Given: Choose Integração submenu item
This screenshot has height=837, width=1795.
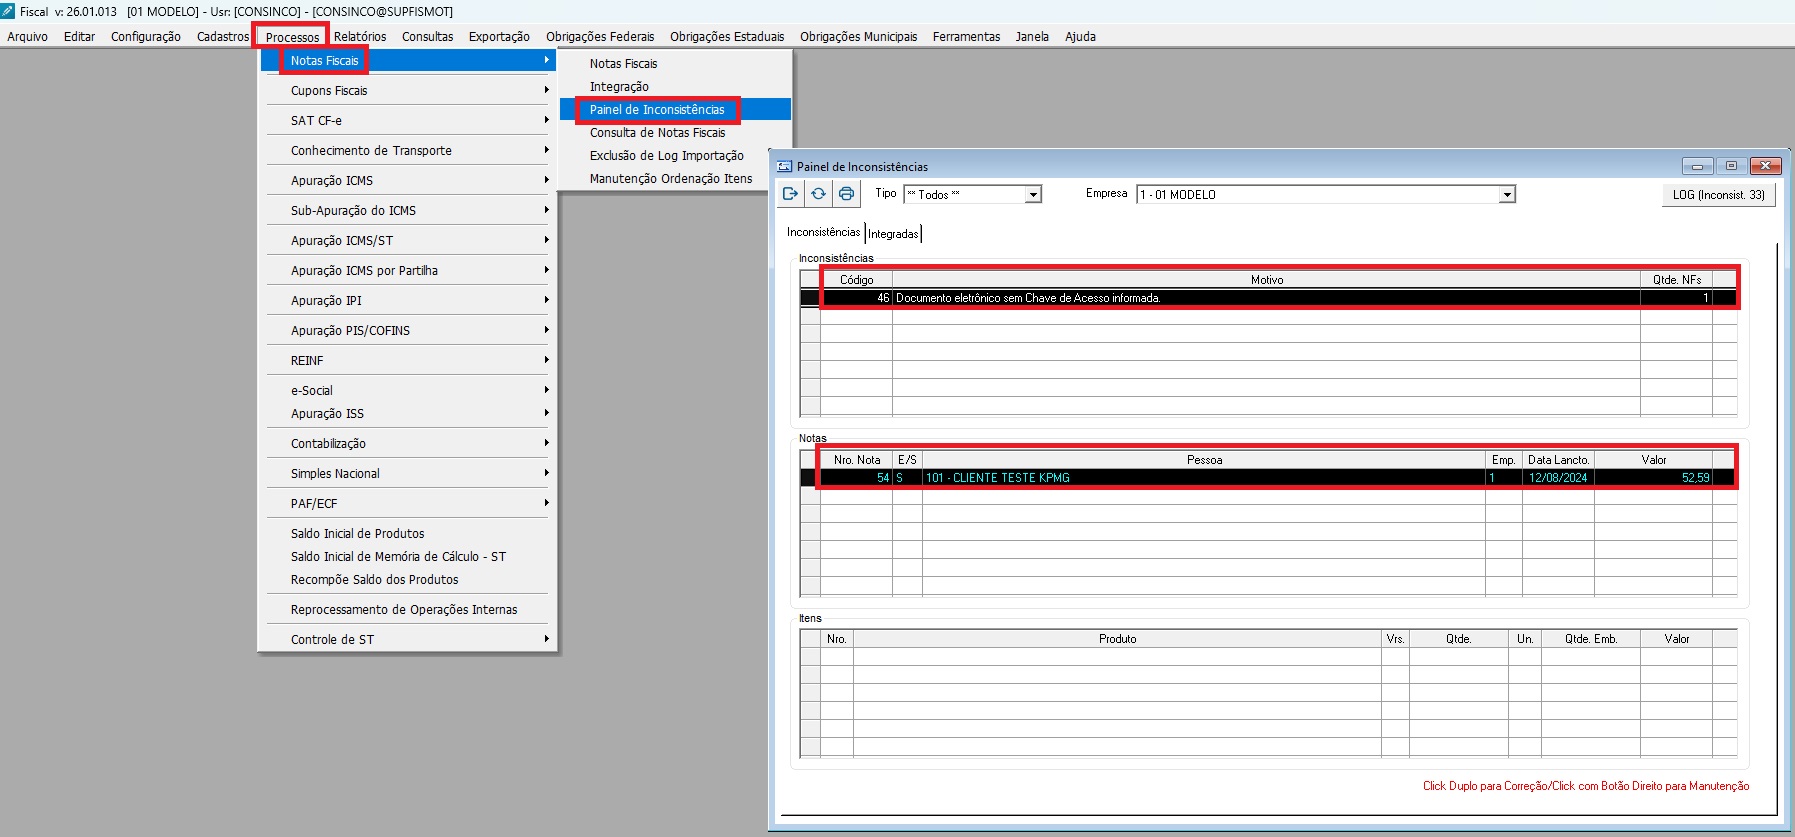Looking at the screenshot, I should pyautogui.click(x=675, y=86).
